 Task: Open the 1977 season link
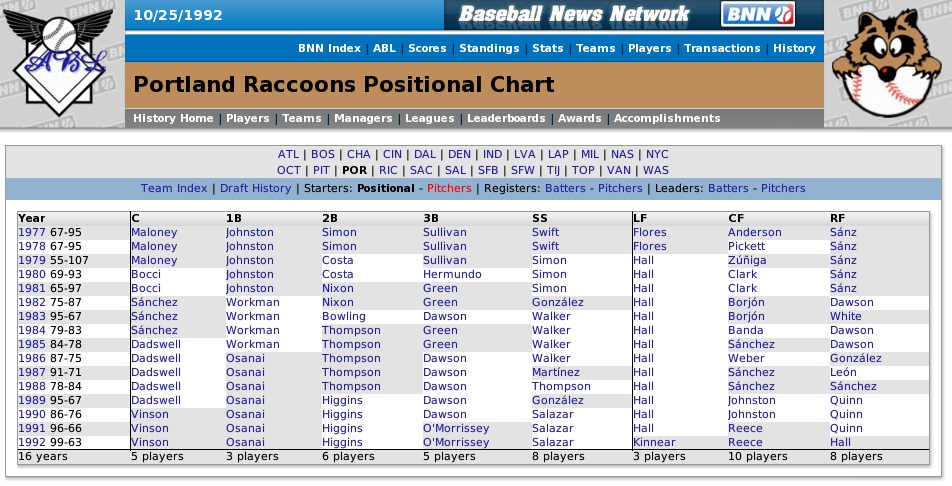point(32,232)
